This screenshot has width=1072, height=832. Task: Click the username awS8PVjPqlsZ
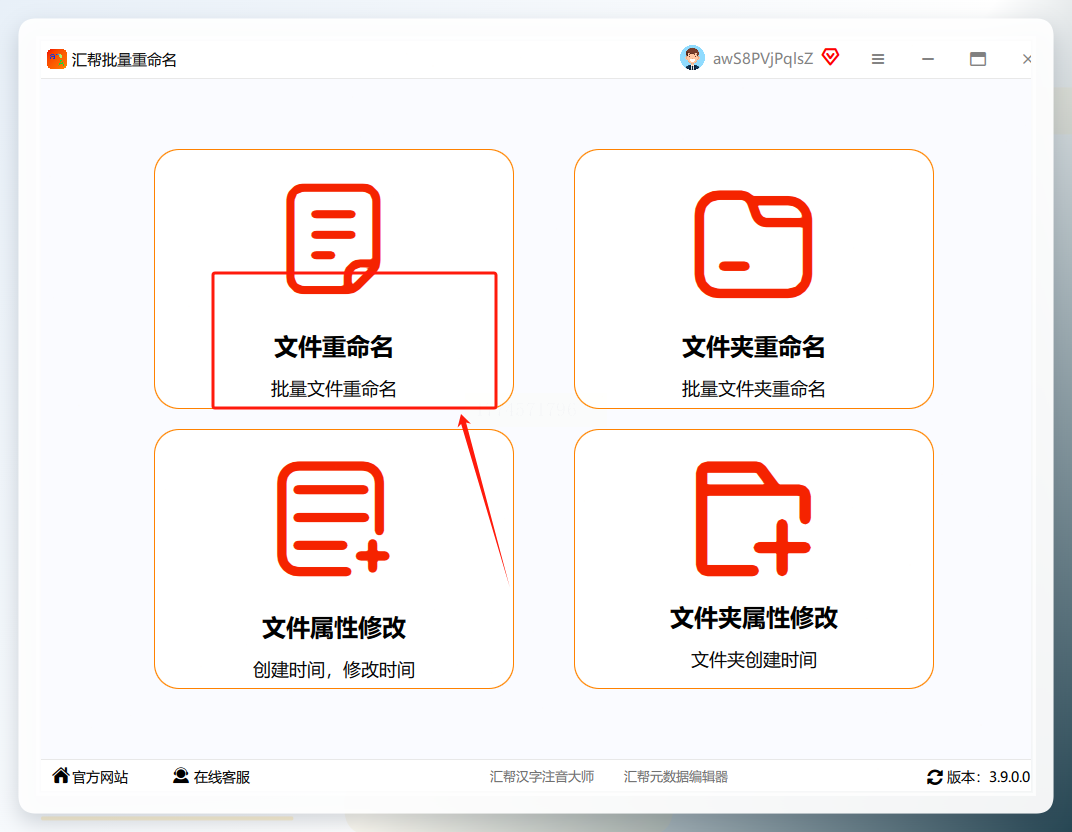(x=763, y=59)
